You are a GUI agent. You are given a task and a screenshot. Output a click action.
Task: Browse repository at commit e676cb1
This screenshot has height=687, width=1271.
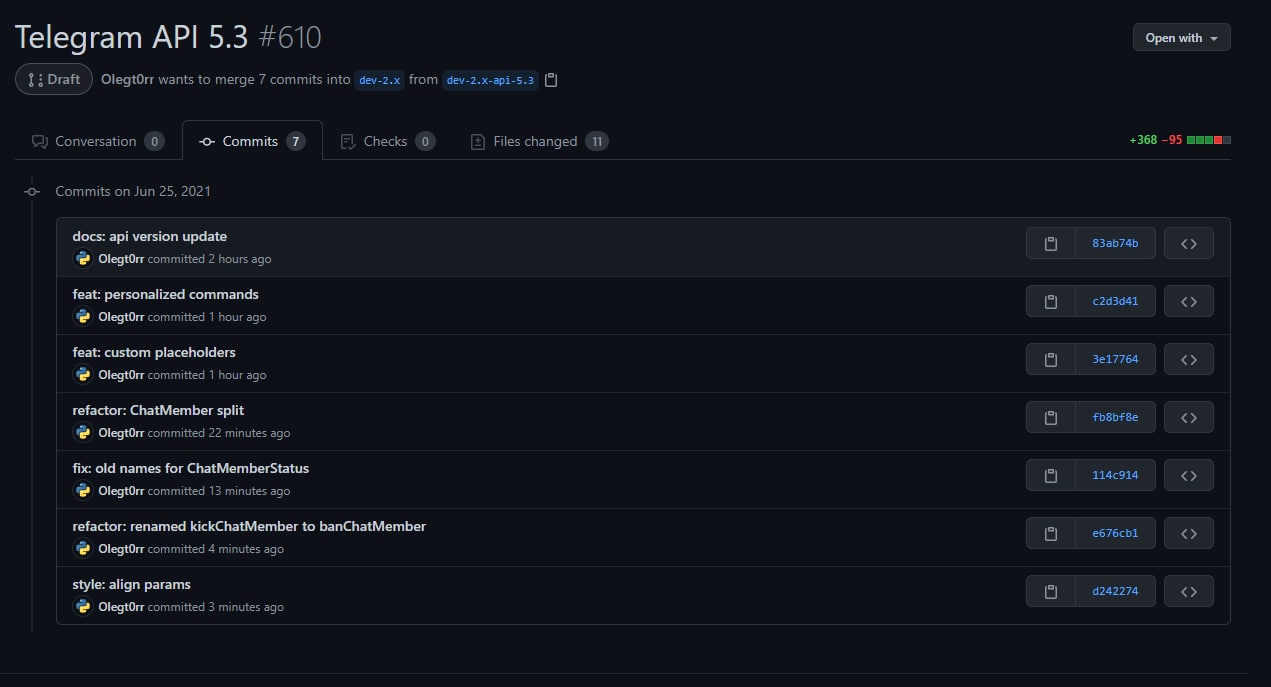point(1189,533)
